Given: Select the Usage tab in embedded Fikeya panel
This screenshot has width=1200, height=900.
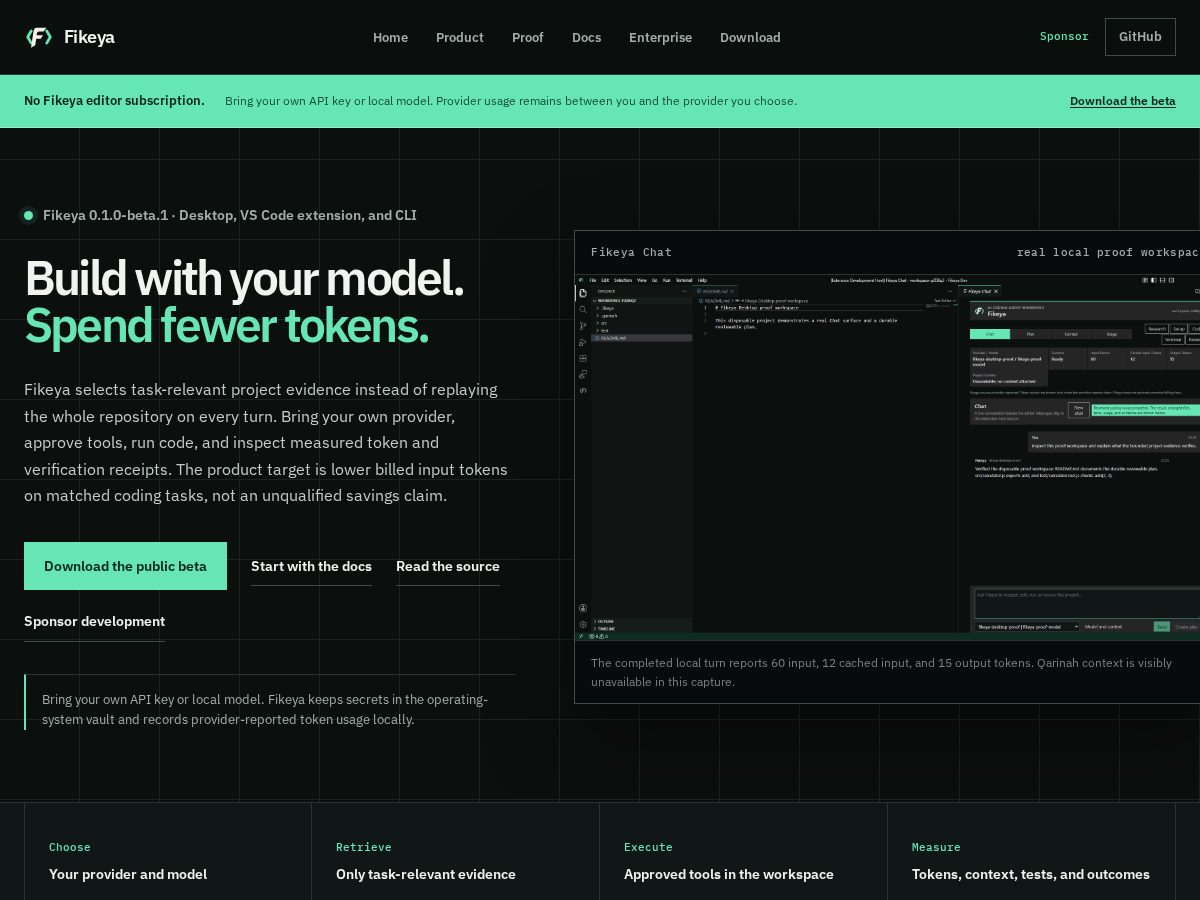Looking at the screenshot, I should pos(1112,334).
